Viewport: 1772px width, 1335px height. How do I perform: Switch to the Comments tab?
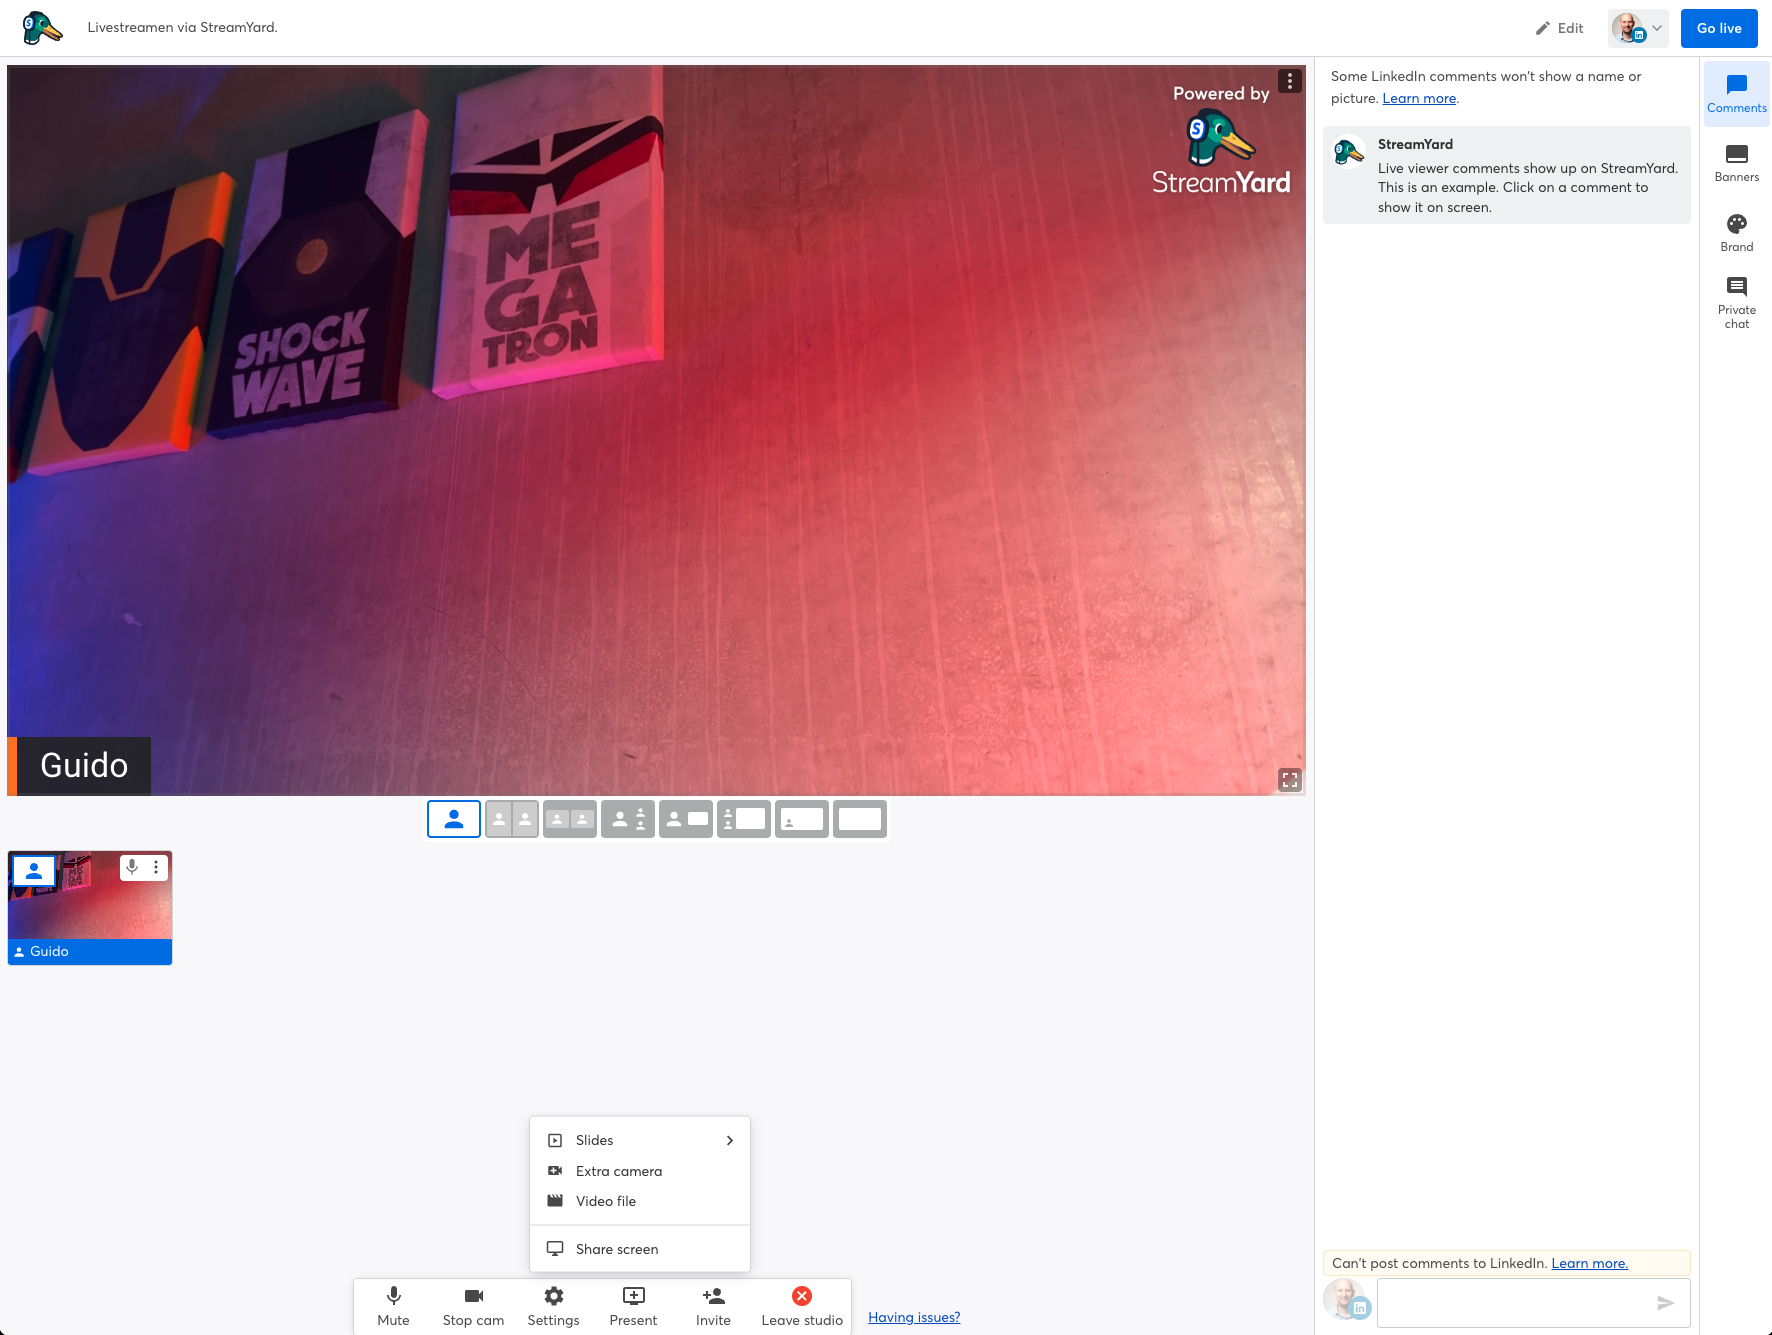pos(1736,92)
